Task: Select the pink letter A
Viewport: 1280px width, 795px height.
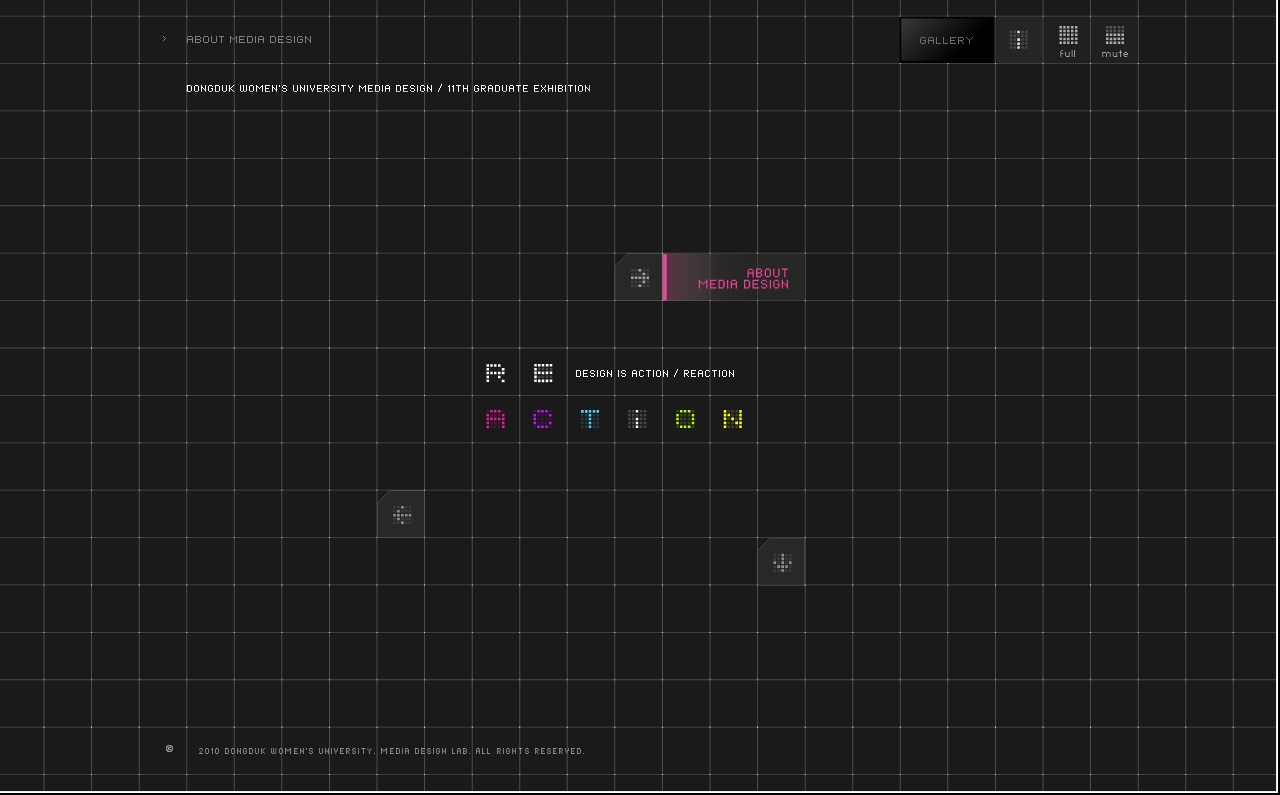Action: 495,419
